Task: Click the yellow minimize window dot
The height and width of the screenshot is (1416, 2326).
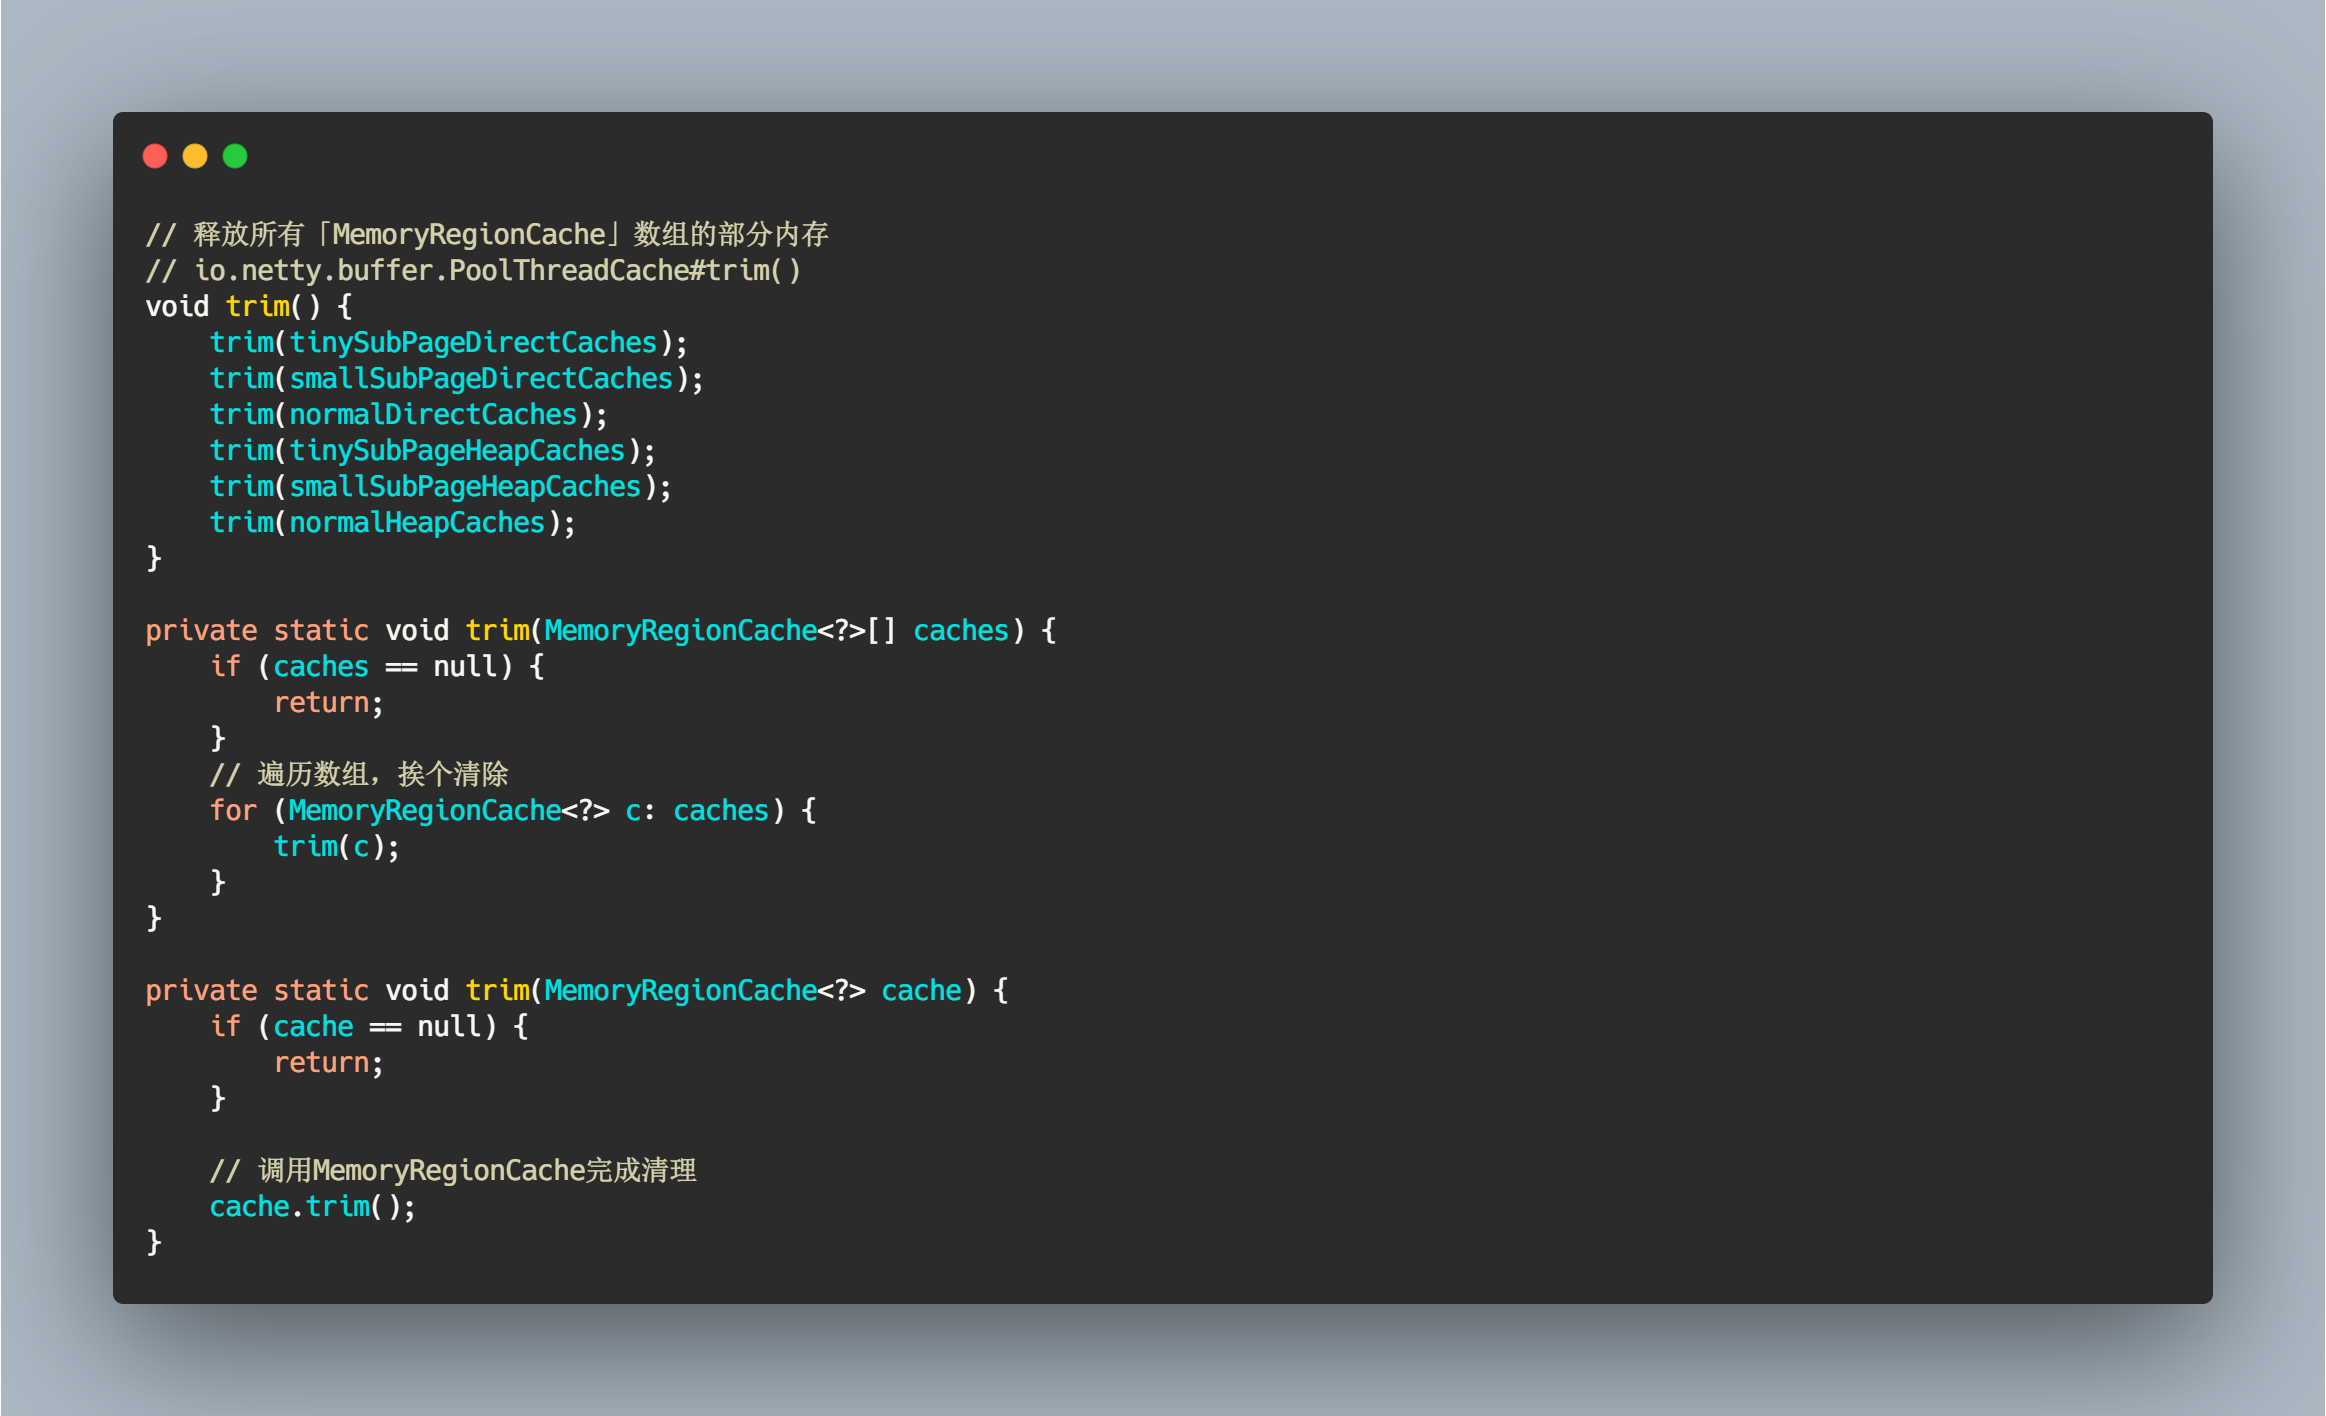Action: click(195, 156)
